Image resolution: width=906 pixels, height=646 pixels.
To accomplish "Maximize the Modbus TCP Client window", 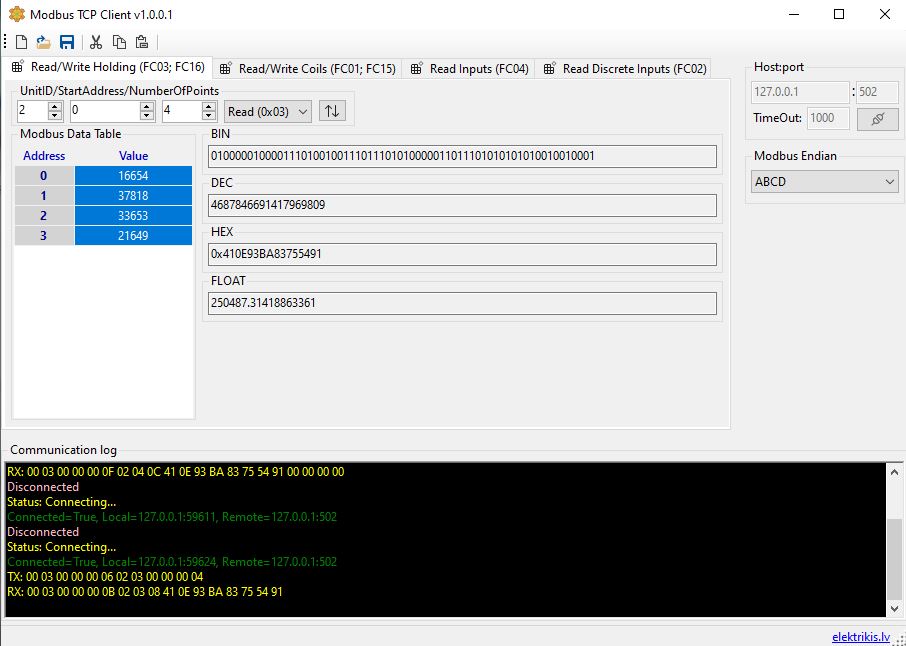I will pyautogui.click(x=839, y=14).
